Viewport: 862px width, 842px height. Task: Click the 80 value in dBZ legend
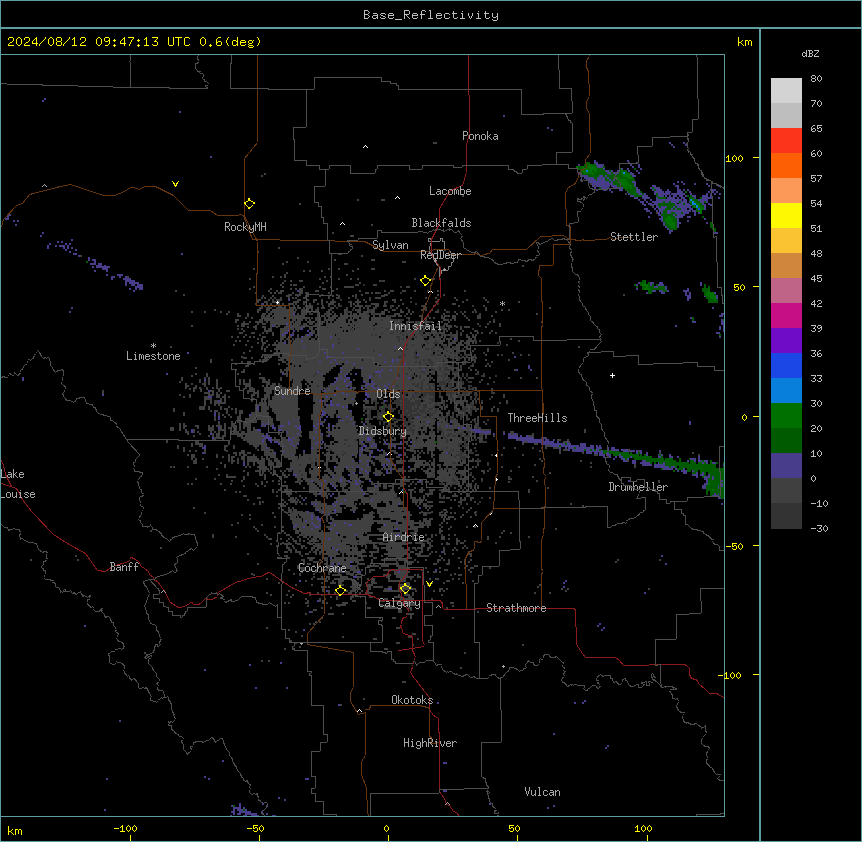coord(816,79)
